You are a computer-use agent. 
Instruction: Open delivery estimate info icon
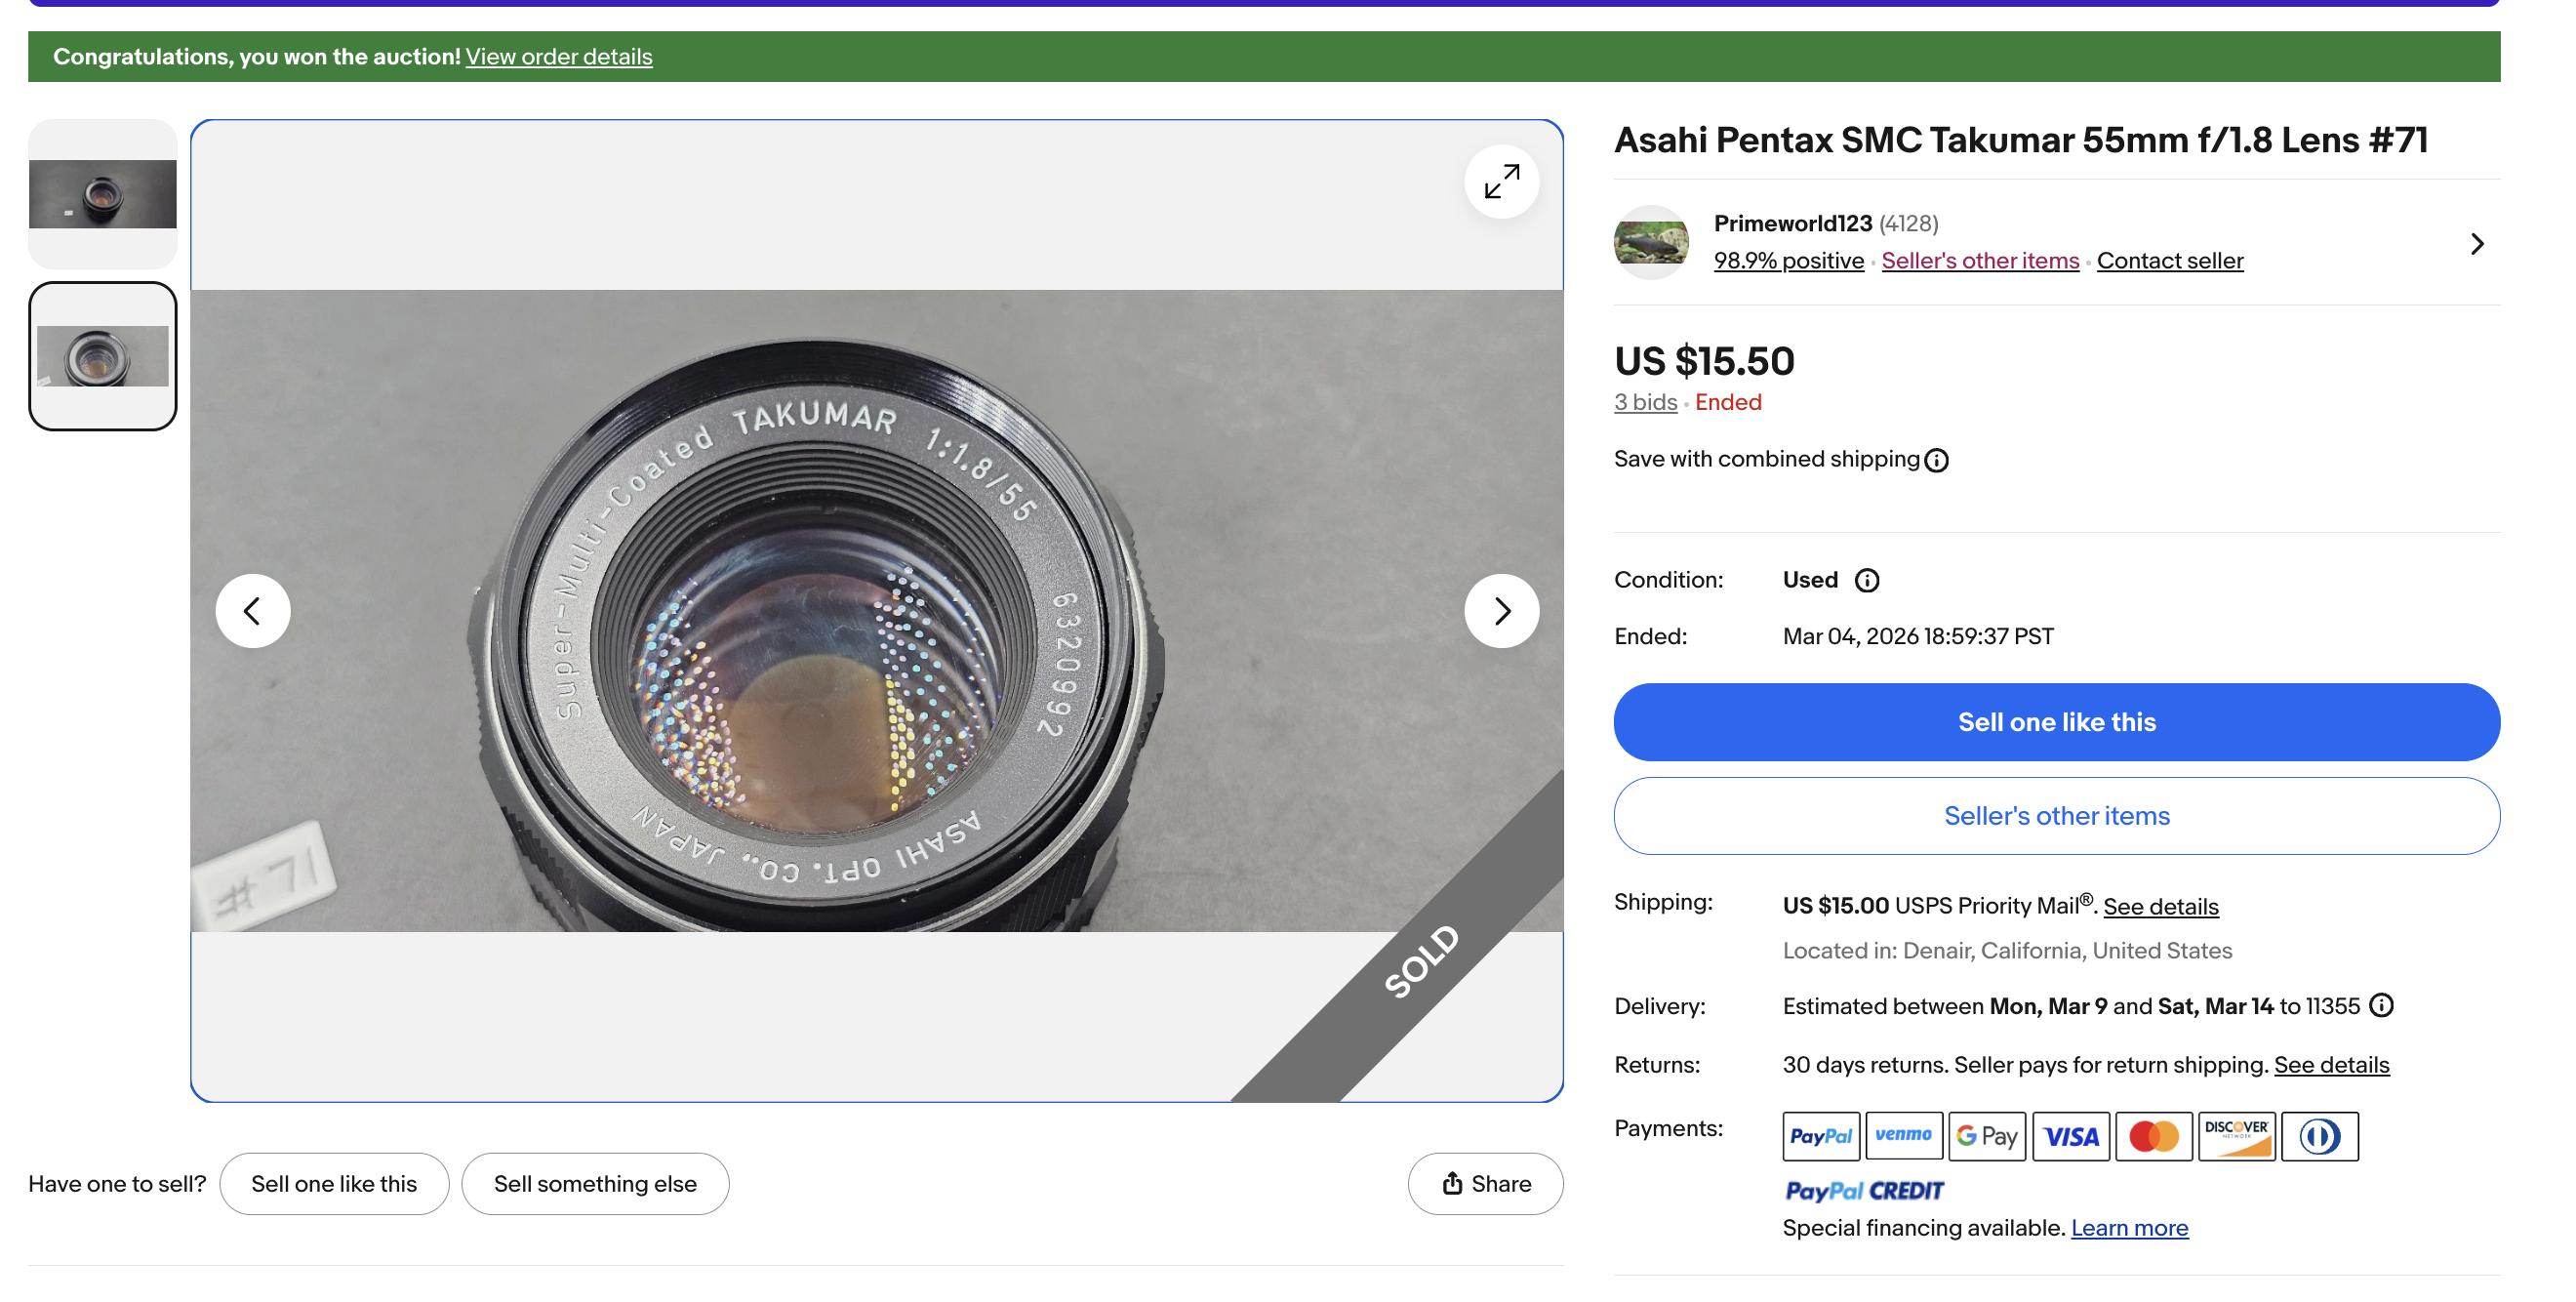pyautogui.click(x=2381, y=1005)
